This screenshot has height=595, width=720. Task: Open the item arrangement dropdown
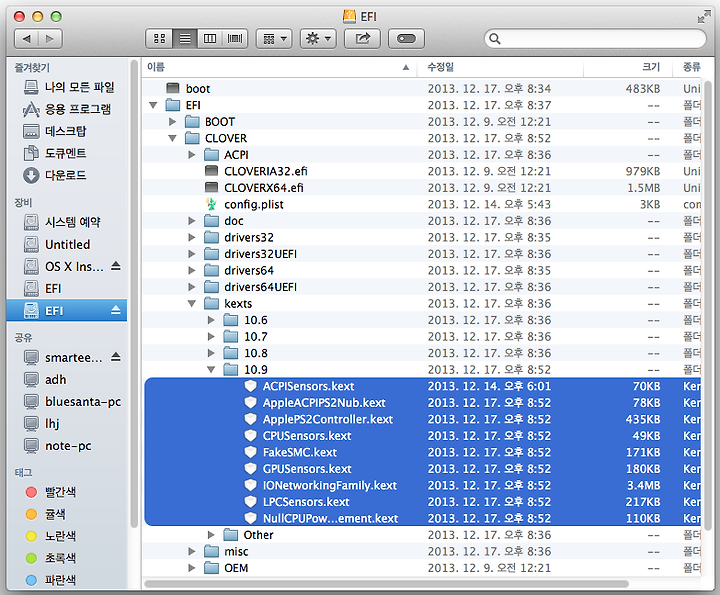(x=274, y=39)
